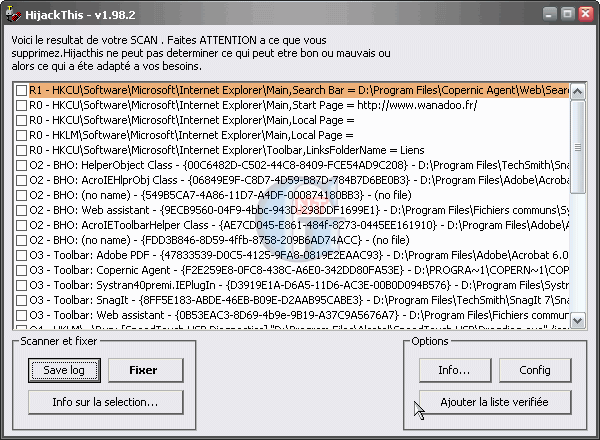The width and height of the screenshot is (600, 440).
Task: Tick the R0 Toolbar LinksFolderName checkbox
Action: tap(21, 150)
